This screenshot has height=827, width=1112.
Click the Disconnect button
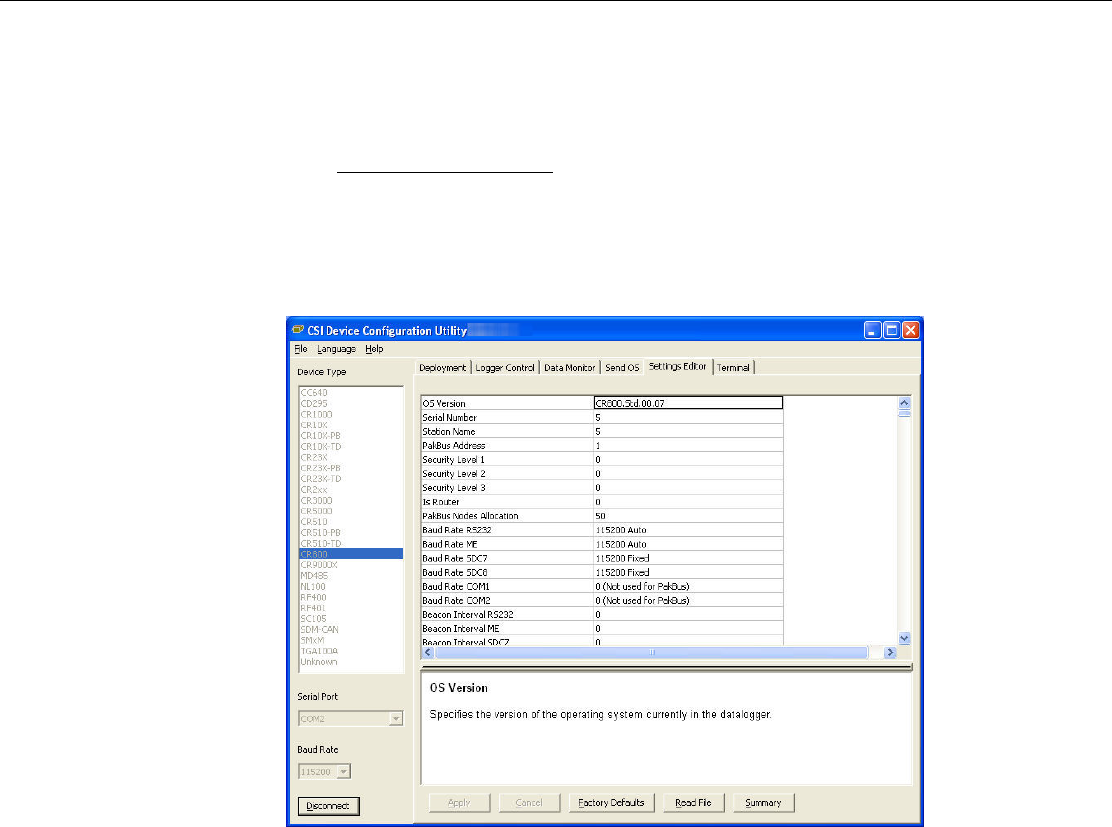tap(328, 806)
